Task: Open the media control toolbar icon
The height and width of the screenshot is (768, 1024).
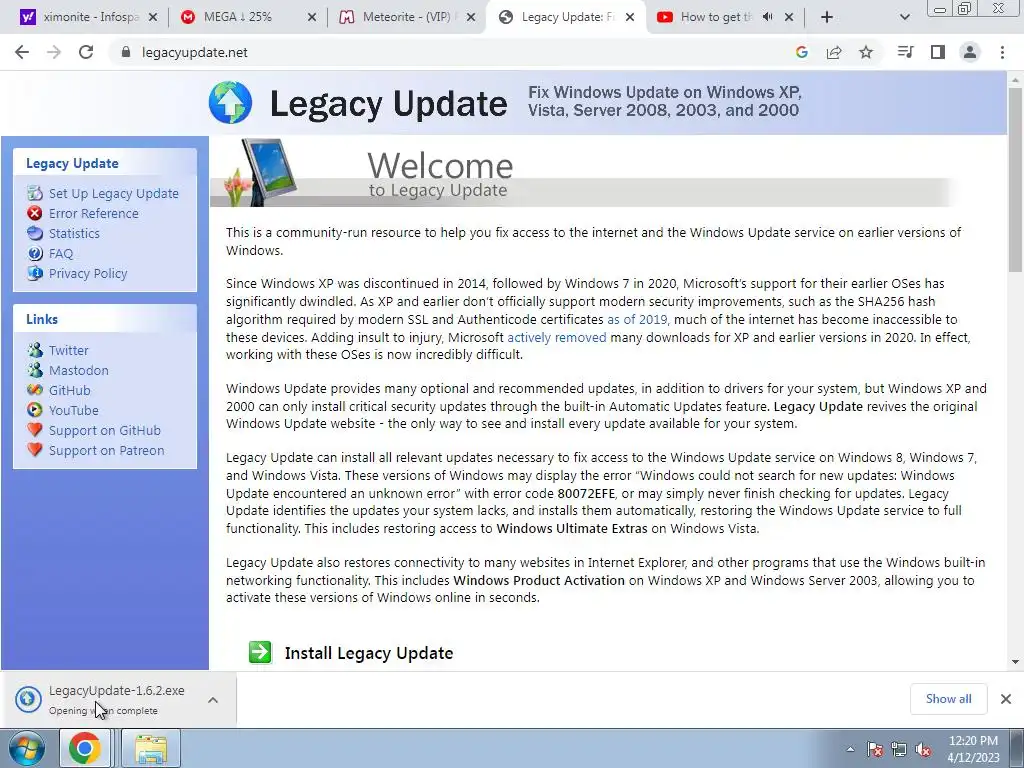Action: (x=905, y=52)
